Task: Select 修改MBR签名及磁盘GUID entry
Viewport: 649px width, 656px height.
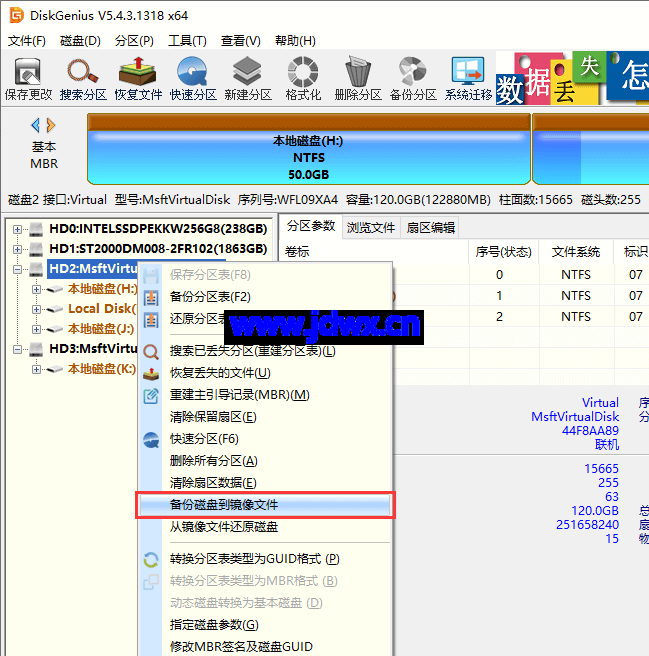Action: pos(265,647)
